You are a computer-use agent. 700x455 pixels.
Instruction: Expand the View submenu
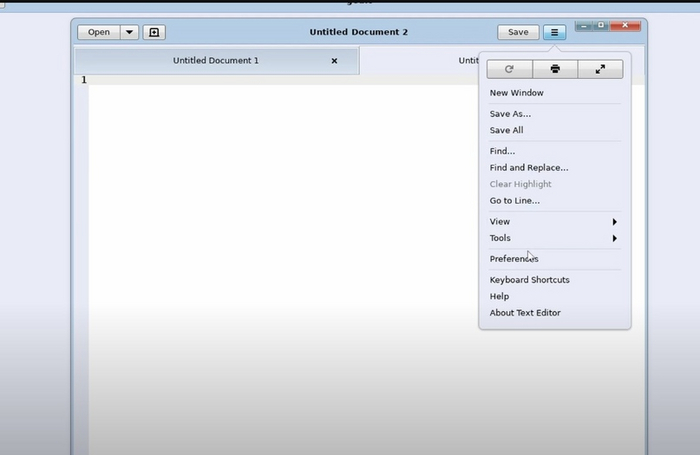(x=554, y=222)
